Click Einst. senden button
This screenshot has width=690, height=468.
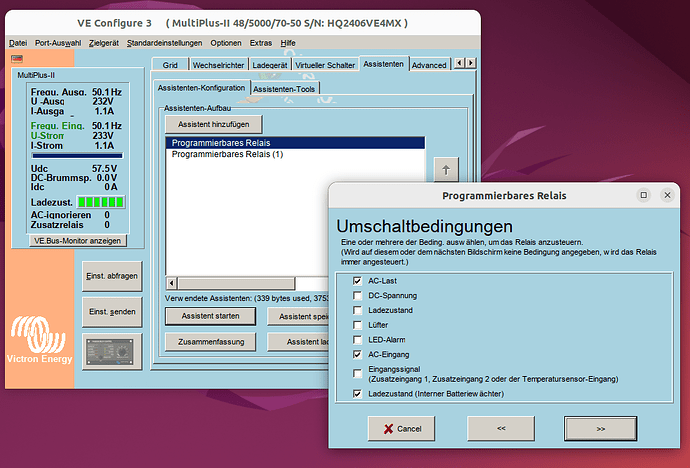[112, 312]
